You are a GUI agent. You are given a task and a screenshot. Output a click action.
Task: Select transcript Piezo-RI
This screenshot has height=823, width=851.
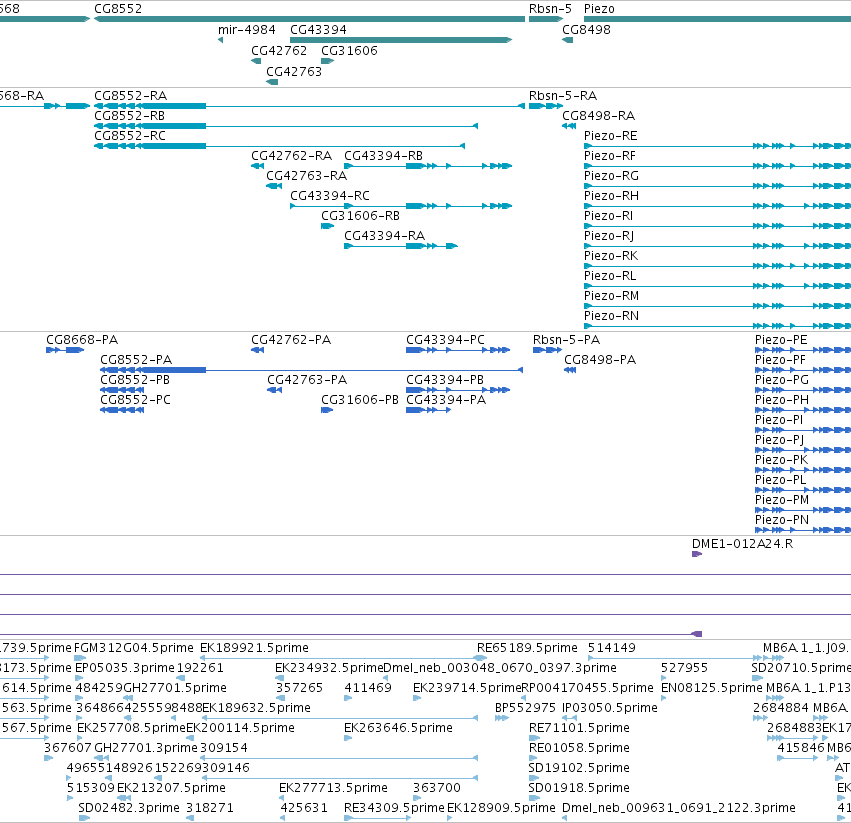coord(608,216)
